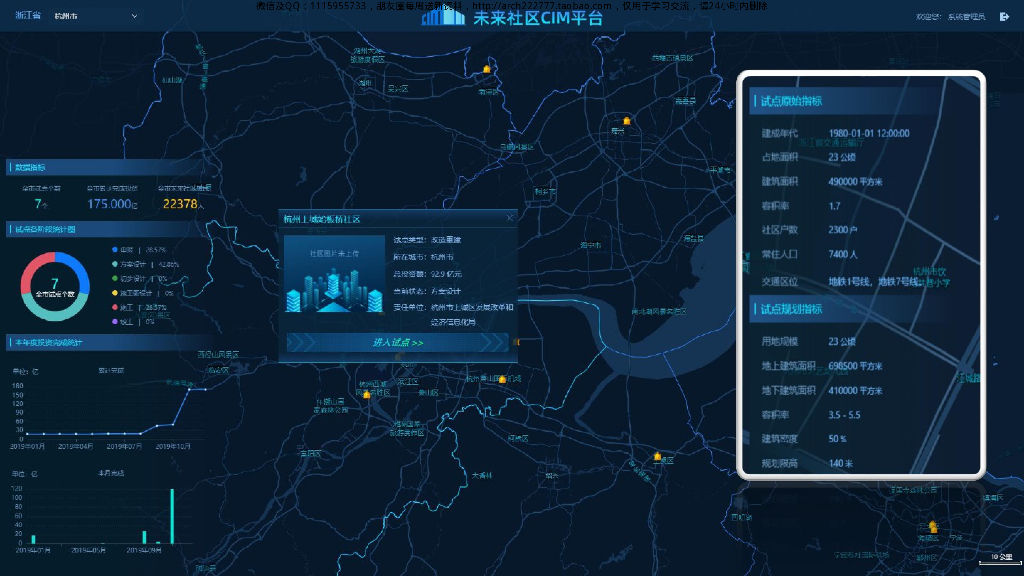Toggle the 累计完成 line chart legend
The height and width of the screenshot is (576, 1024).
coord(111,370)
